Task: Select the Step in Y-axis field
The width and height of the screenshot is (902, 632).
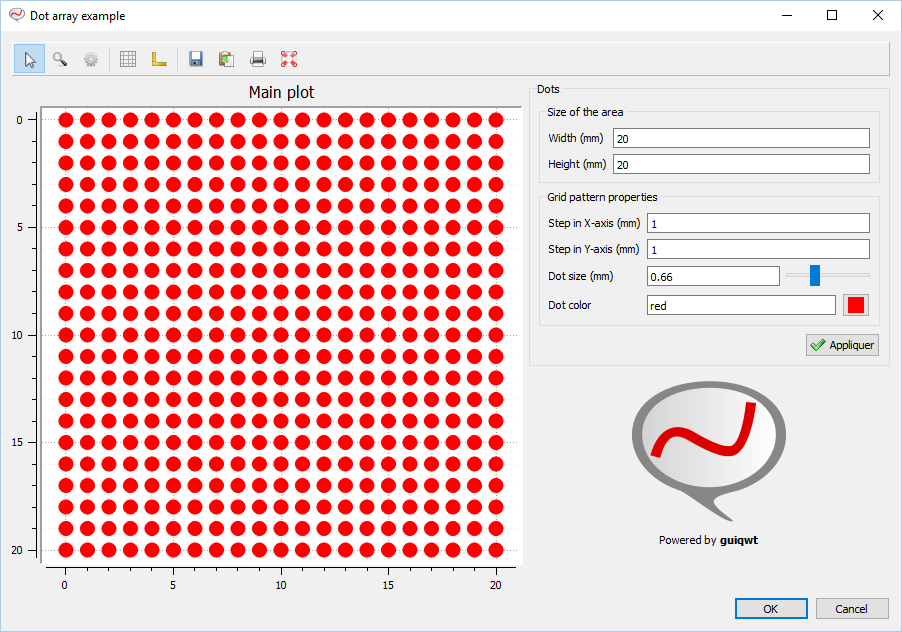Action: tap(758, 250)
